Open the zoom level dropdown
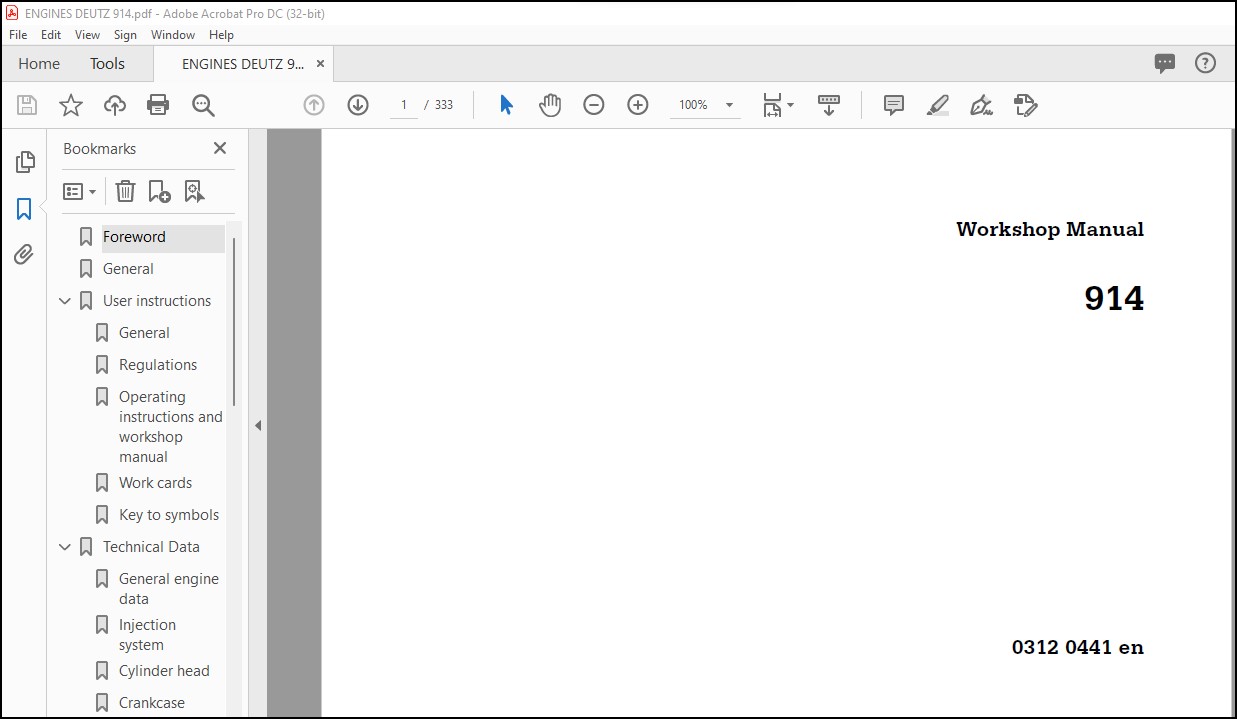This screenshot has height=719, width=1237. tap(729, 105)
